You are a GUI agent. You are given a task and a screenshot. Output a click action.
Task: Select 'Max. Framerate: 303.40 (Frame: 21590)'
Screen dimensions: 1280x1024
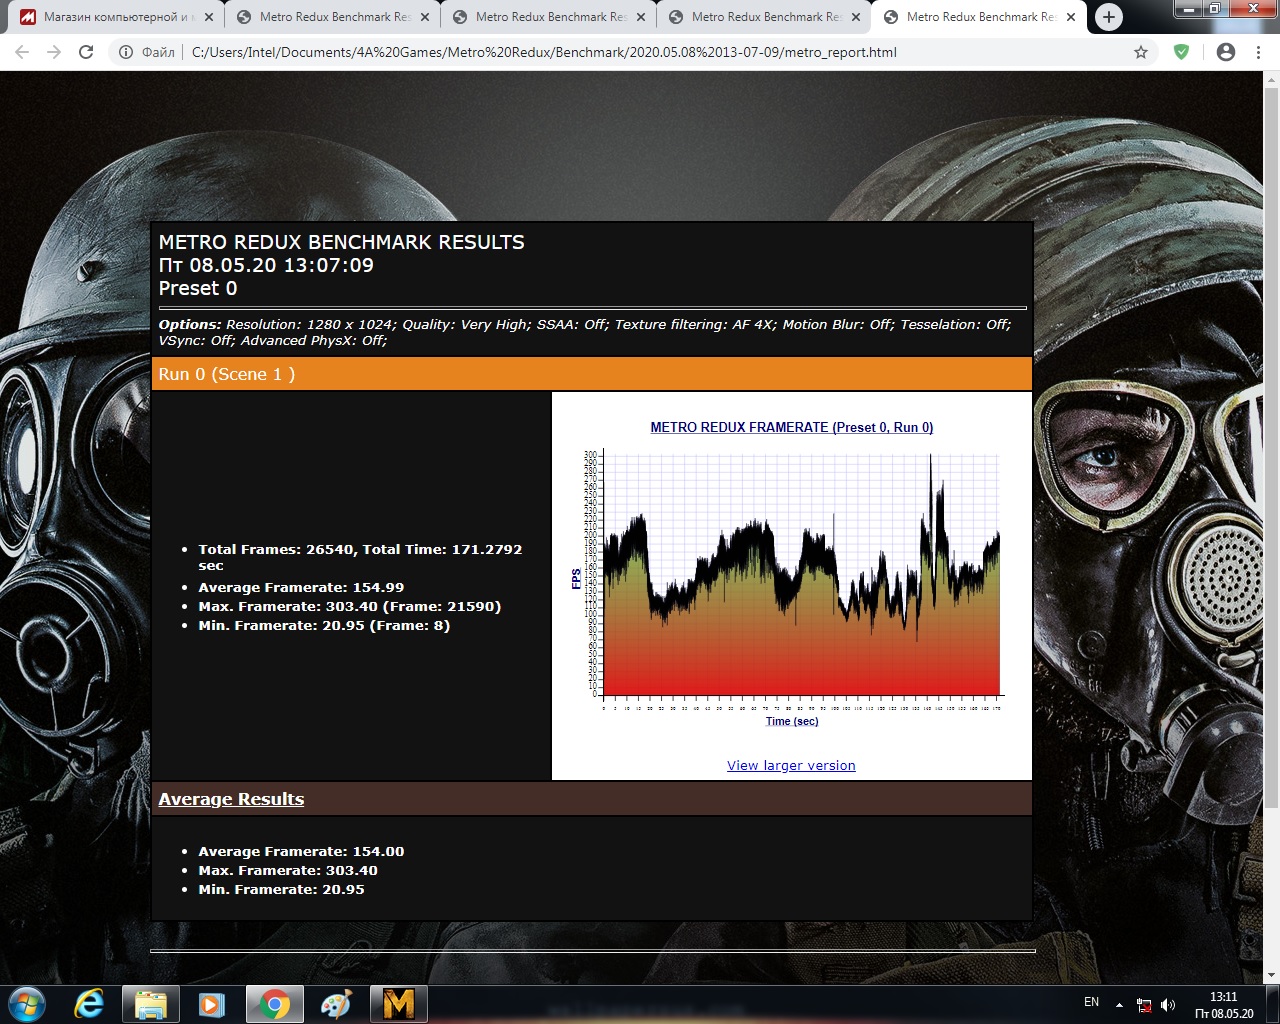pyautogui.click(x=350, y=607)
